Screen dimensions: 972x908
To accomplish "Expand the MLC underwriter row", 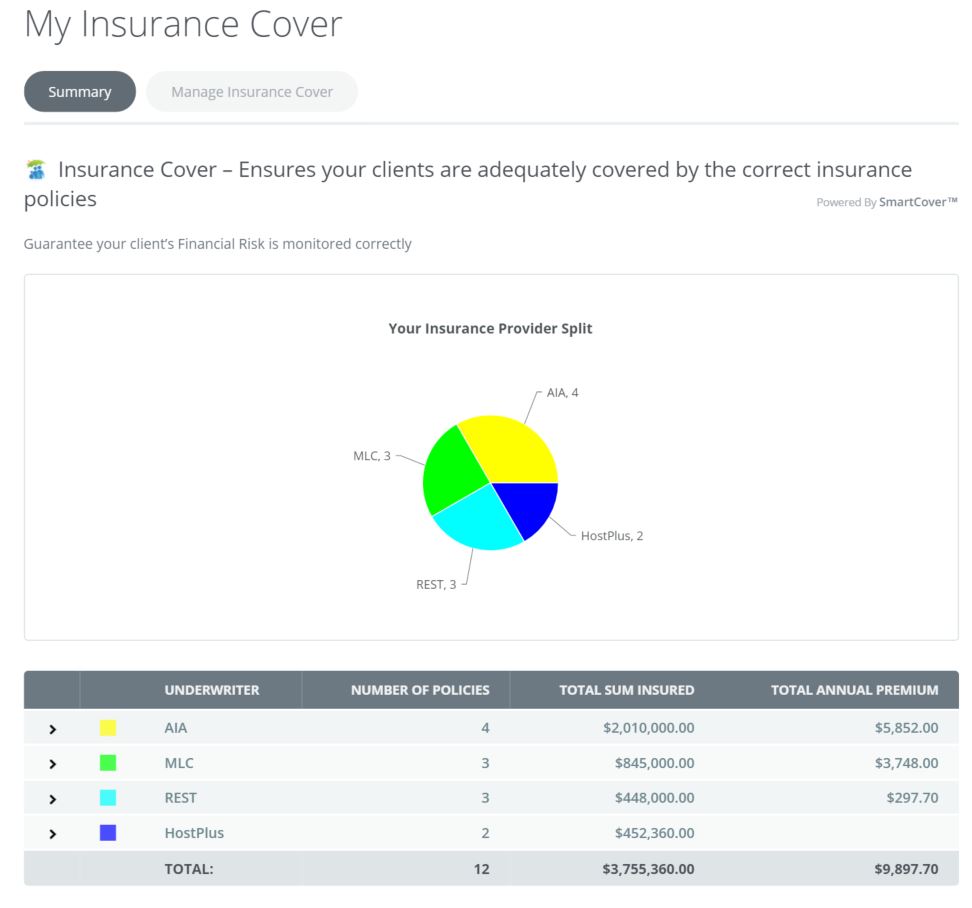I will tap(53, 764).
